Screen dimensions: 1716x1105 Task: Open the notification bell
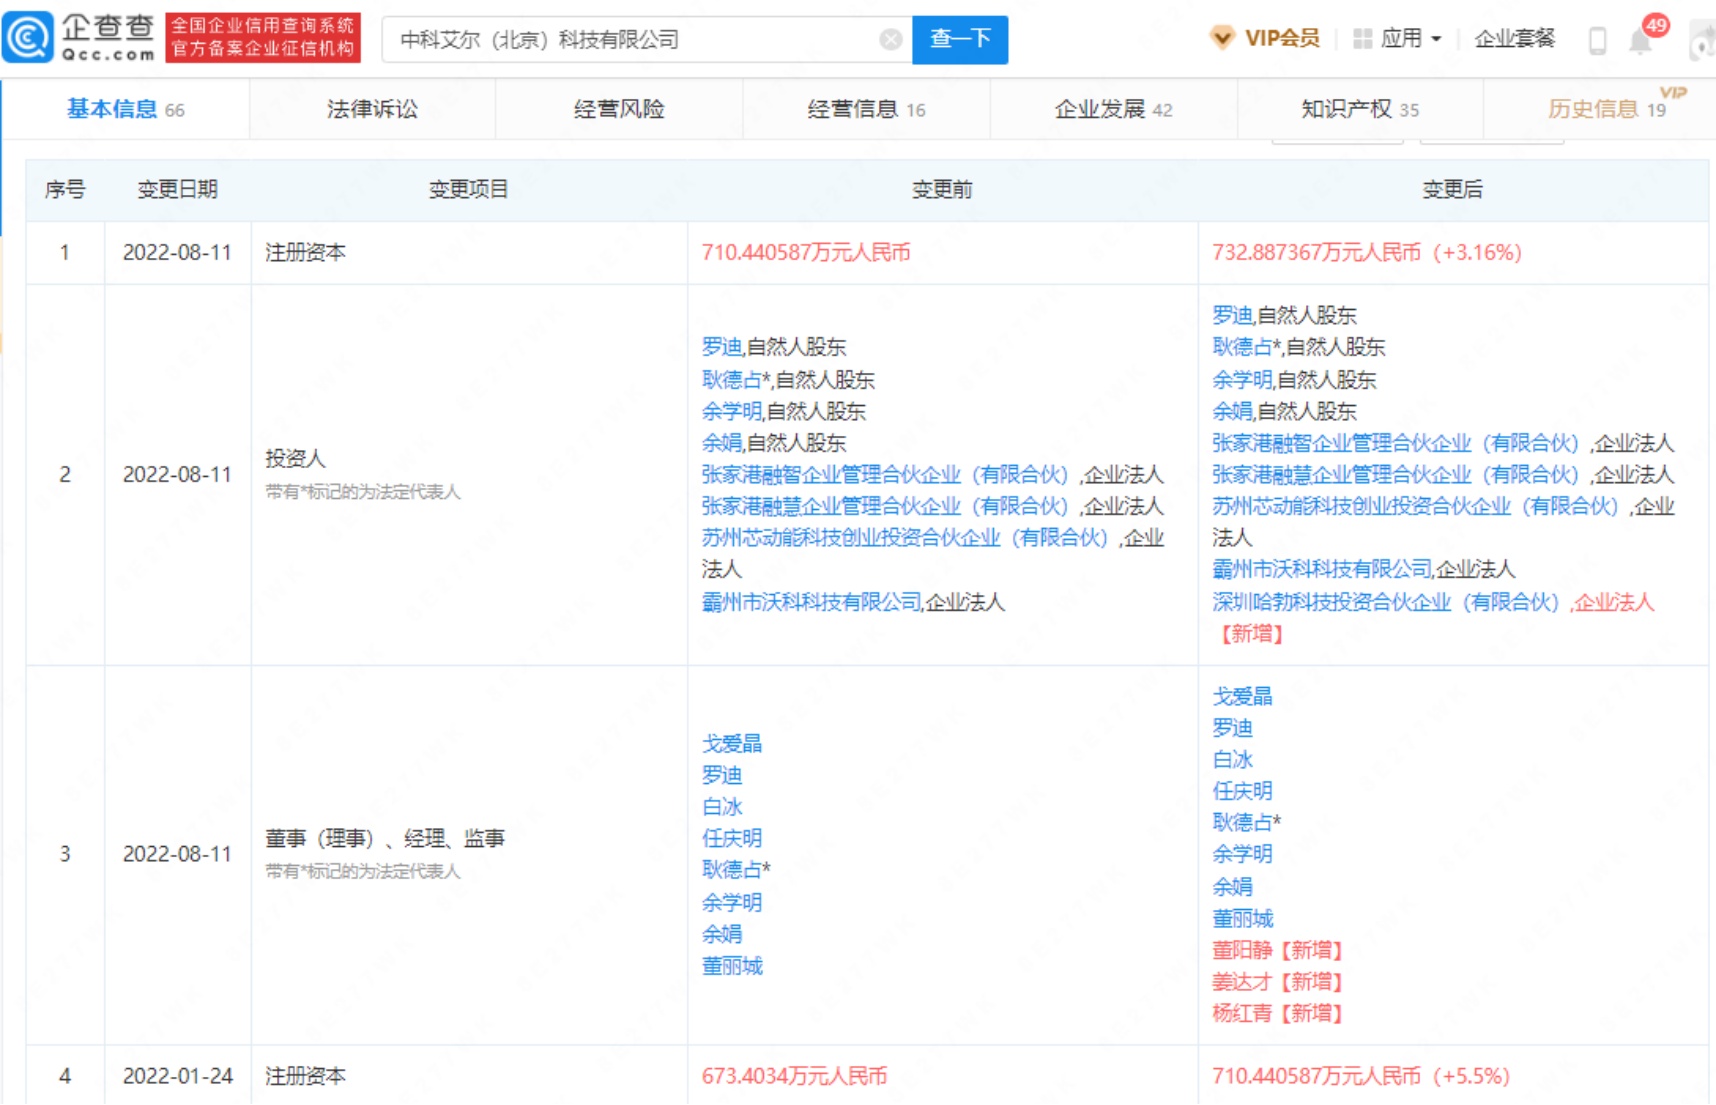(1640, 41)
